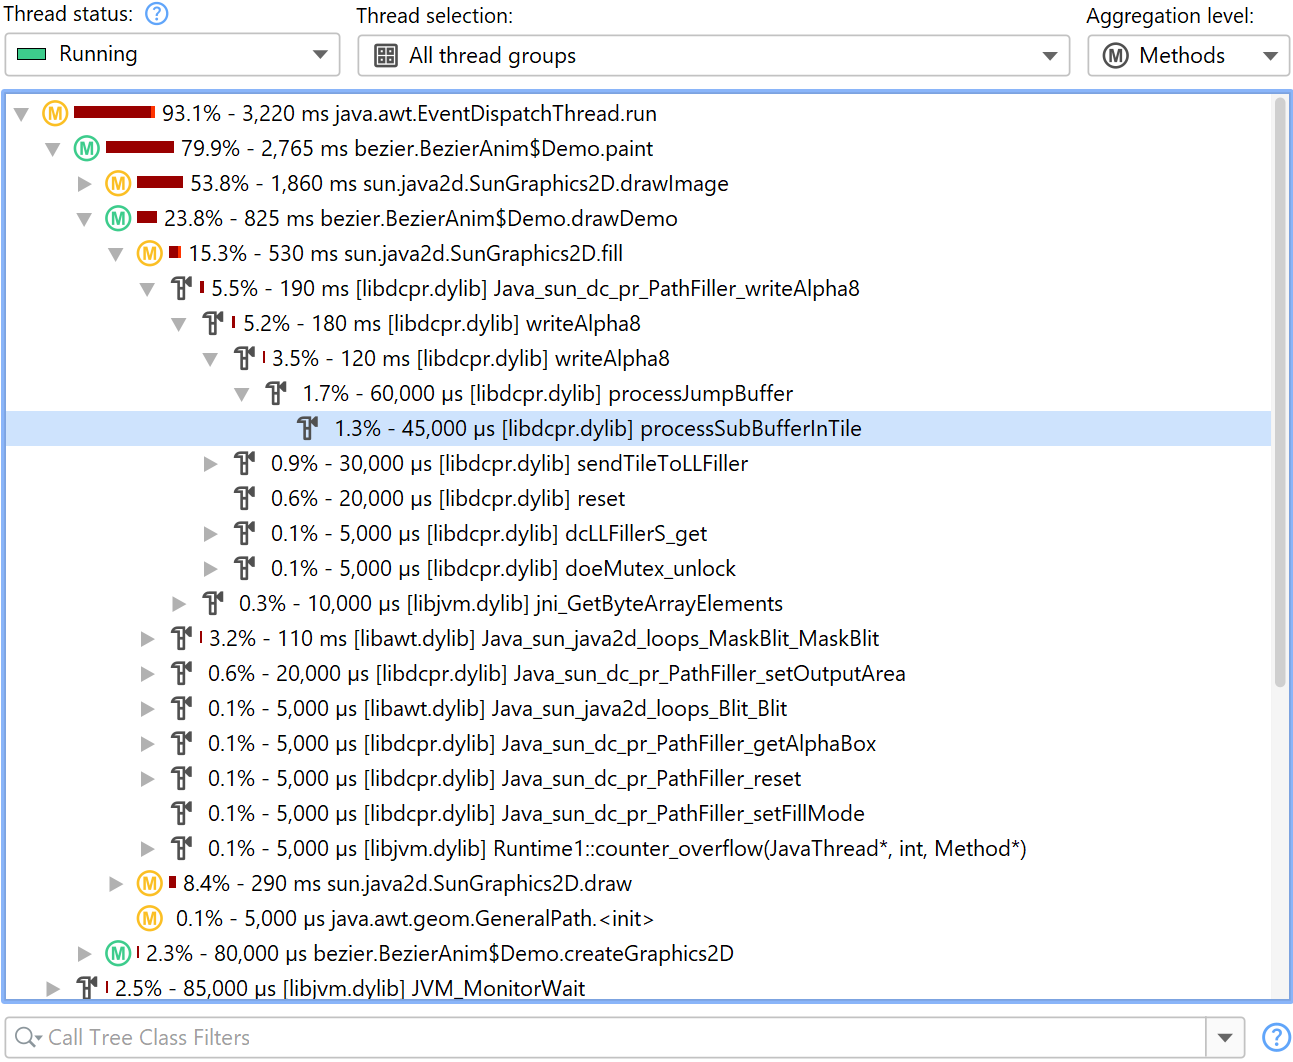This screenshot has width=1293, height=1062.
Task: Click the search icon in Call Tree filters
Action: coord(27,1038)
